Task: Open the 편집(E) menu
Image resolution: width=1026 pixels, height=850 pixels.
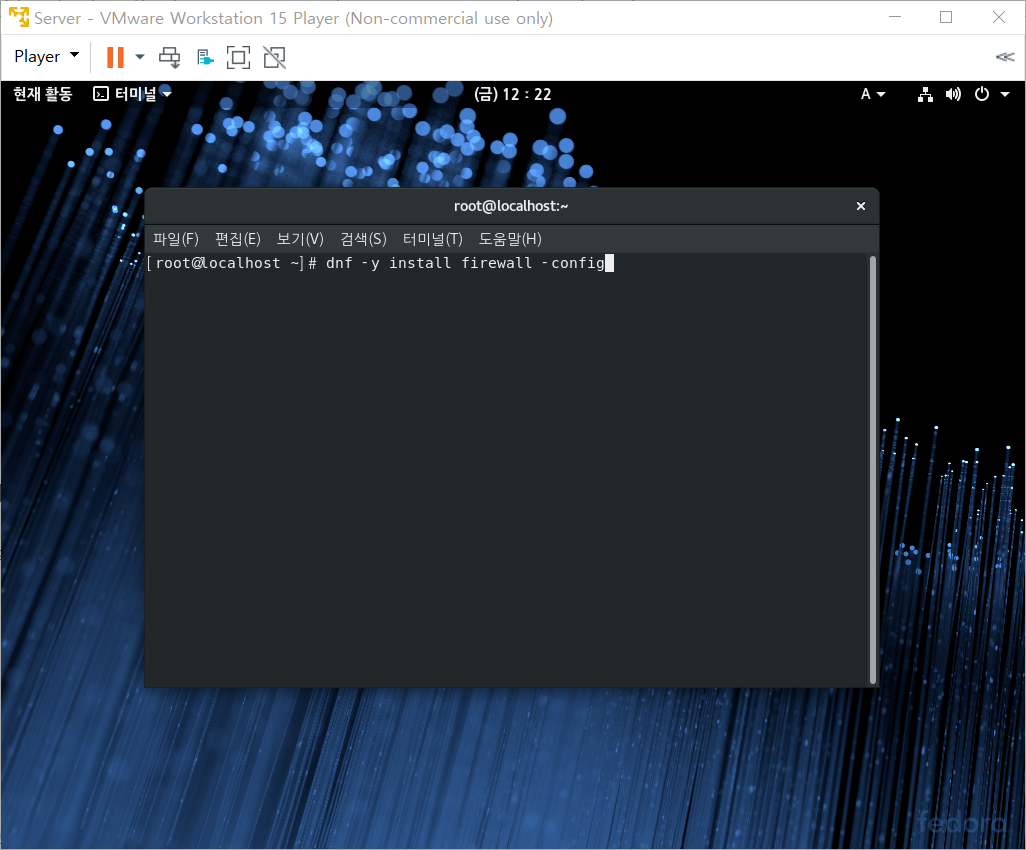Action: pos(238,239)
